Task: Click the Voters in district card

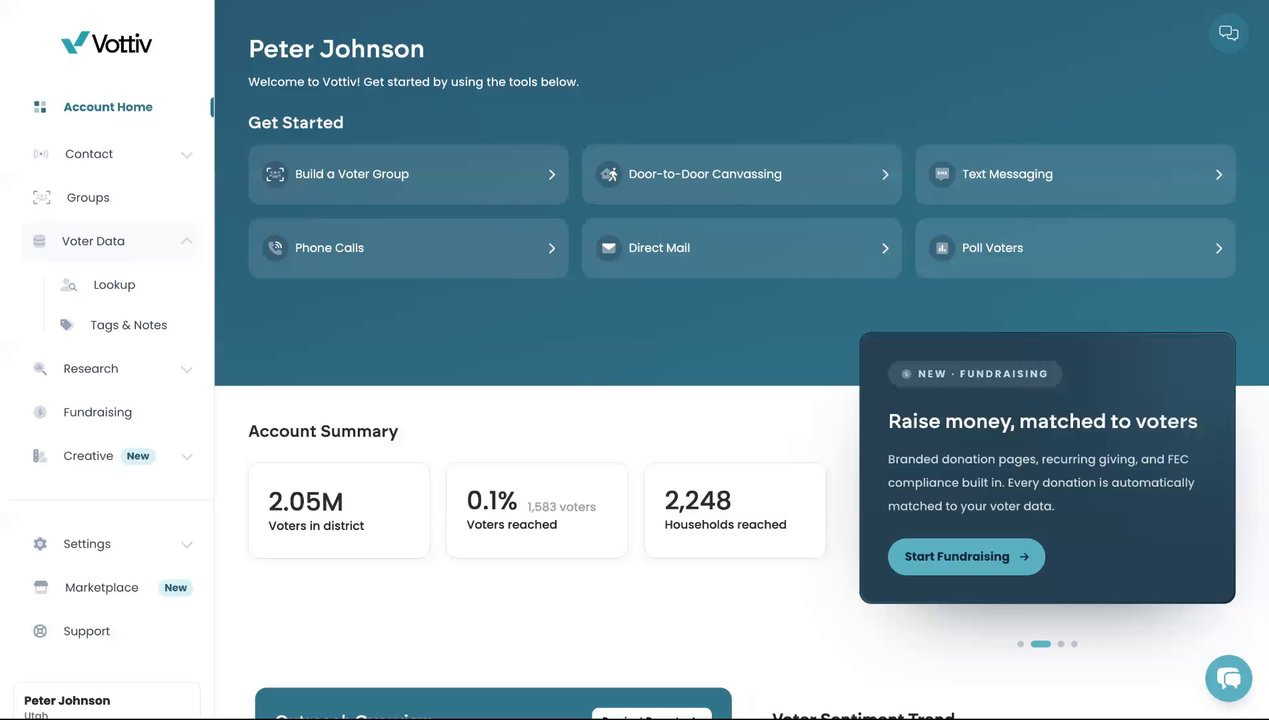Action: coord(339,510)
